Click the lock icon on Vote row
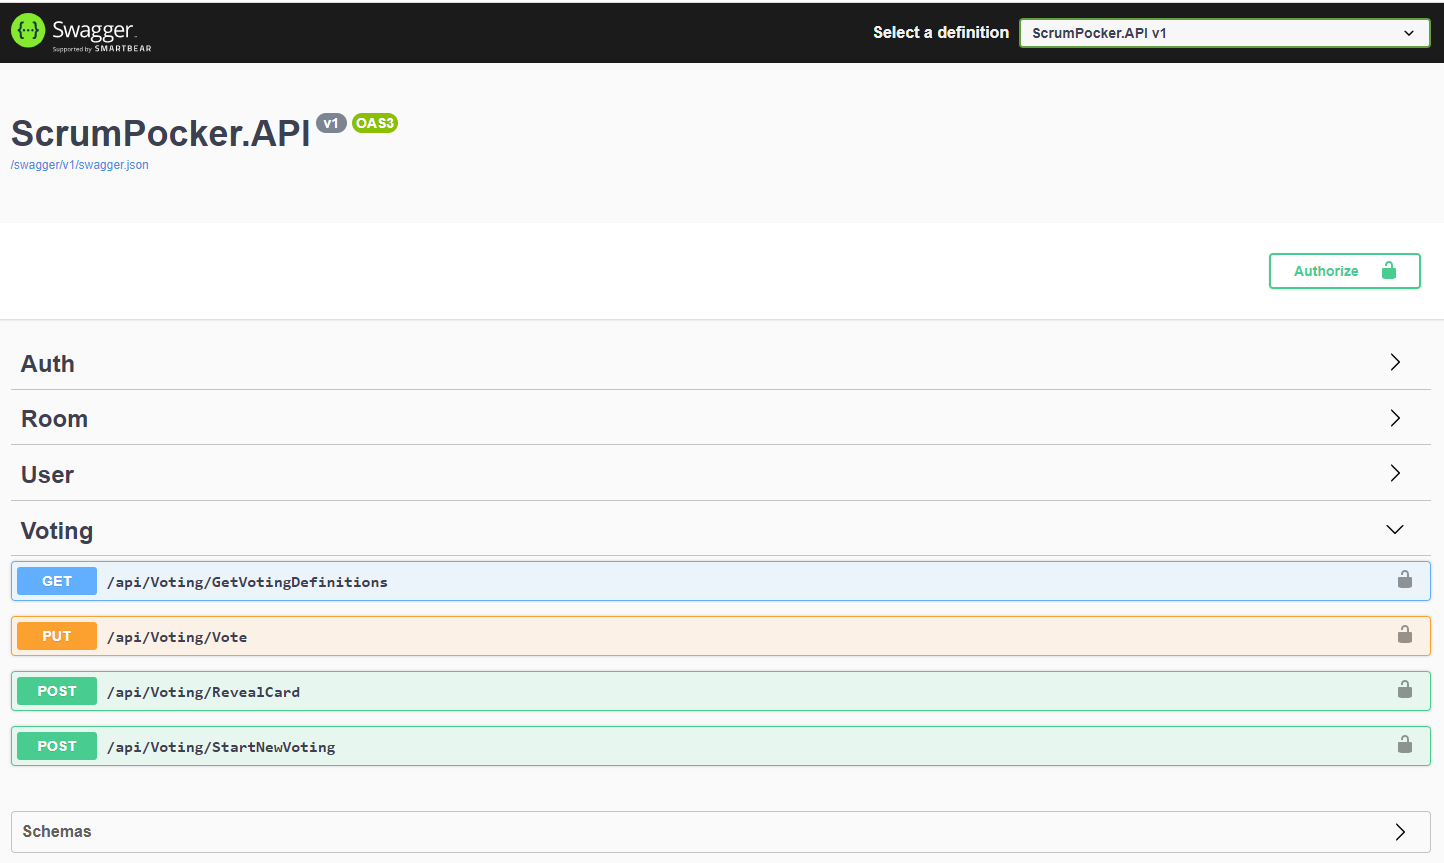 (x=1405, y=635)
